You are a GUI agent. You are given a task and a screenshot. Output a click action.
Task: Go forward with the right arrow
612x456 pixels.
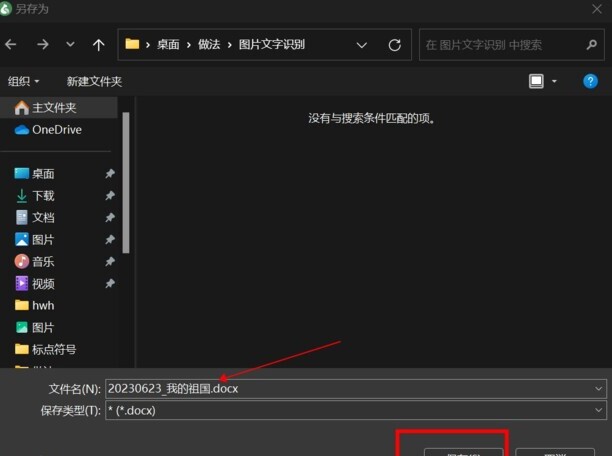coord(43,45)
